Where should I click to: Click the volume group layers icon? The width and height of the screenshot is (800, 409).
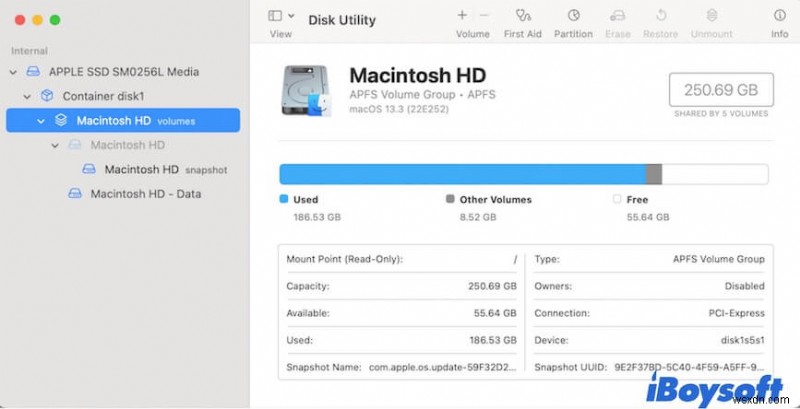[61, 120]
